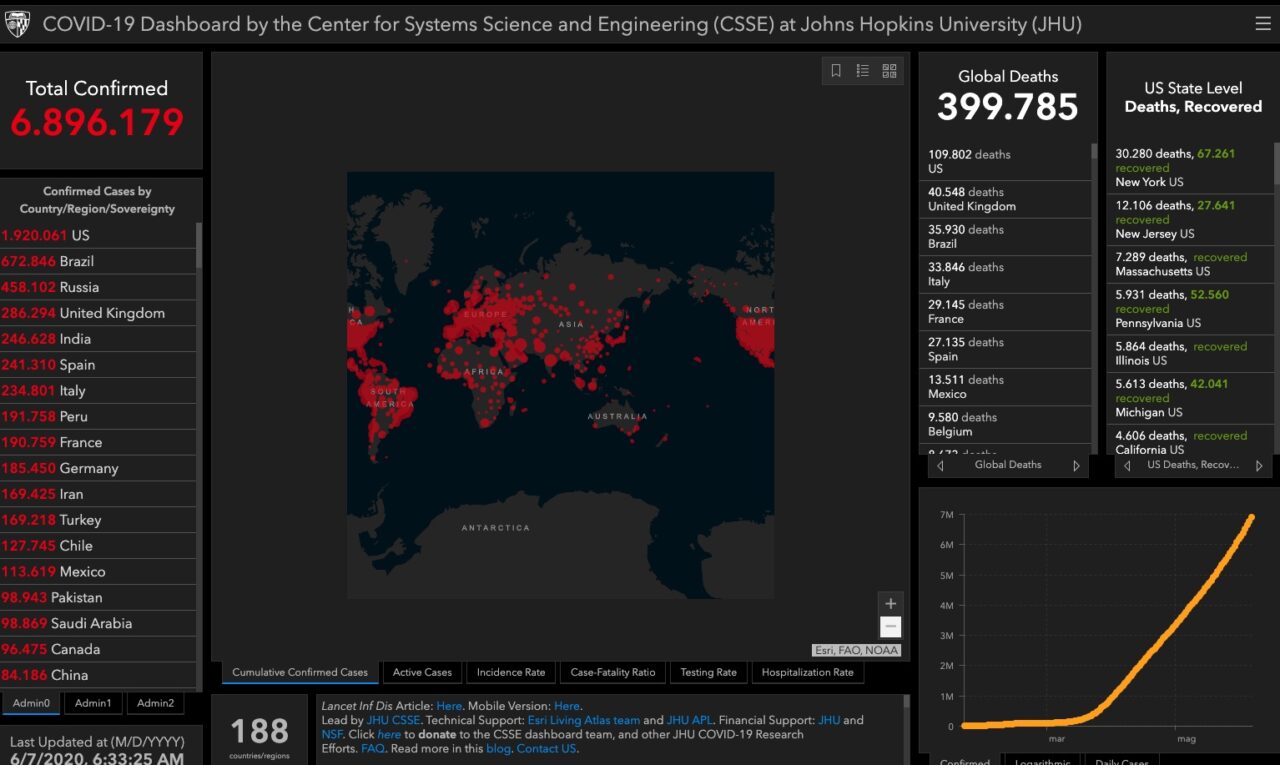Image resolution: width=1280 pixels, height=765 pixels.
Task: Switch to Incidence Rate map tab
Action: click(511, 672)
